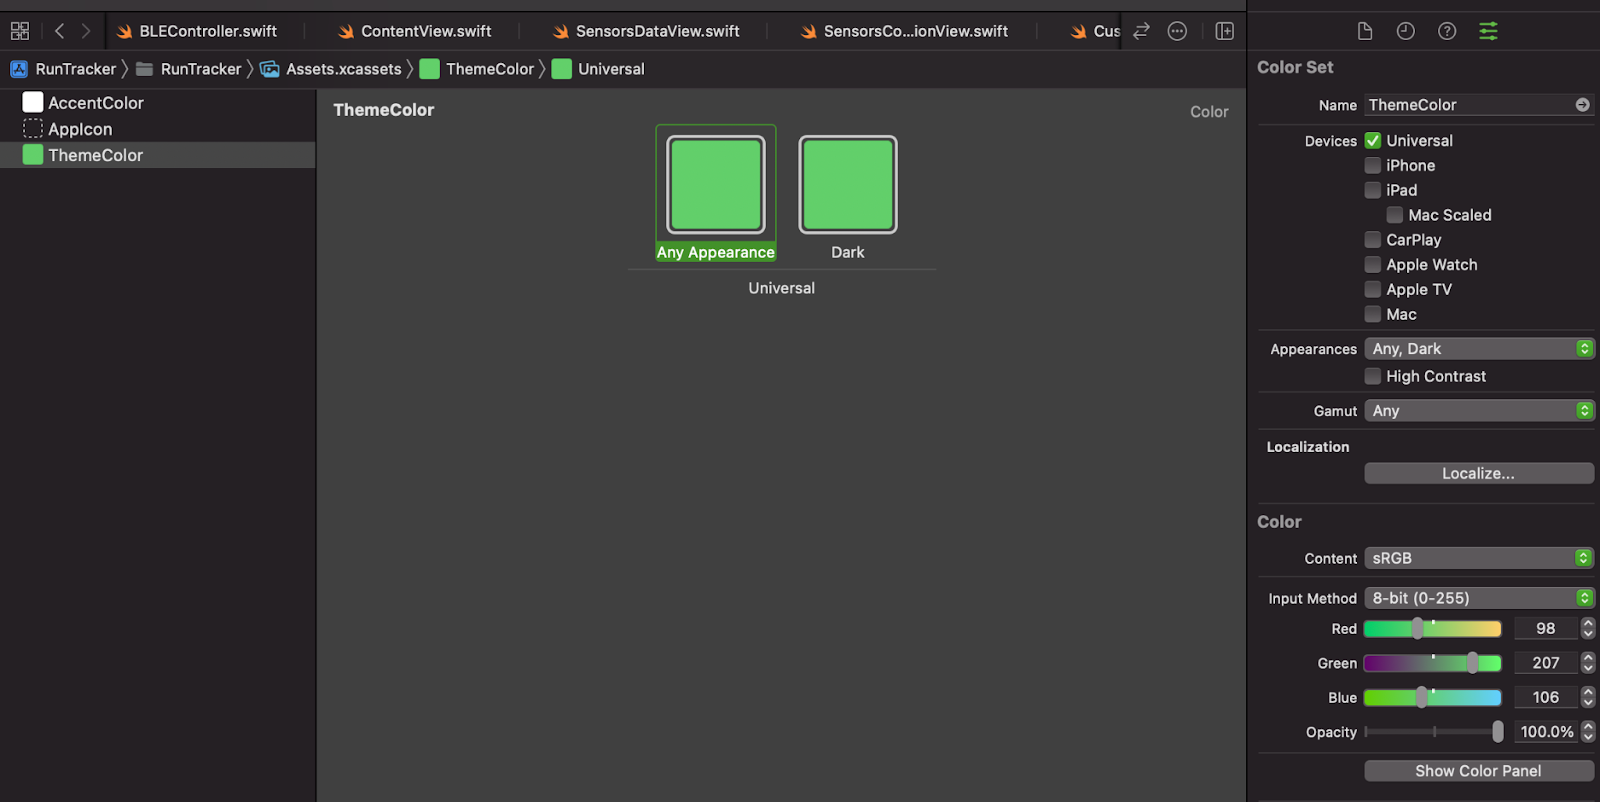This screenshot has height=802, width=1600.
Task: Select the Dark appearance color swatch
Action: 848,185
